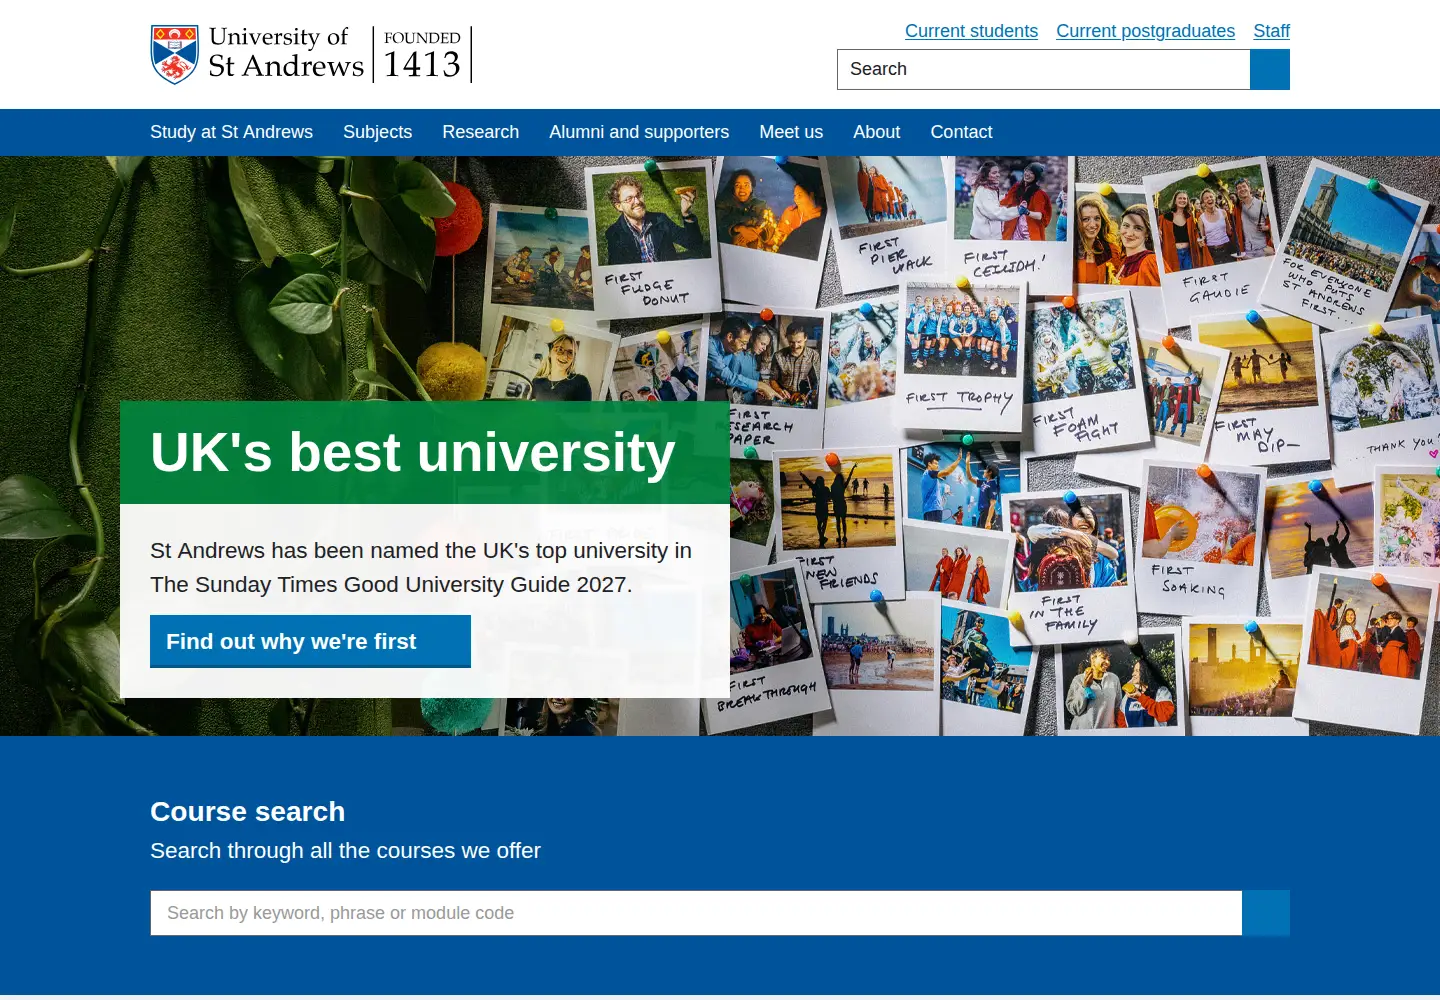
Task: Open Alumni and supporters menu
Action: [x=639, y=132]
